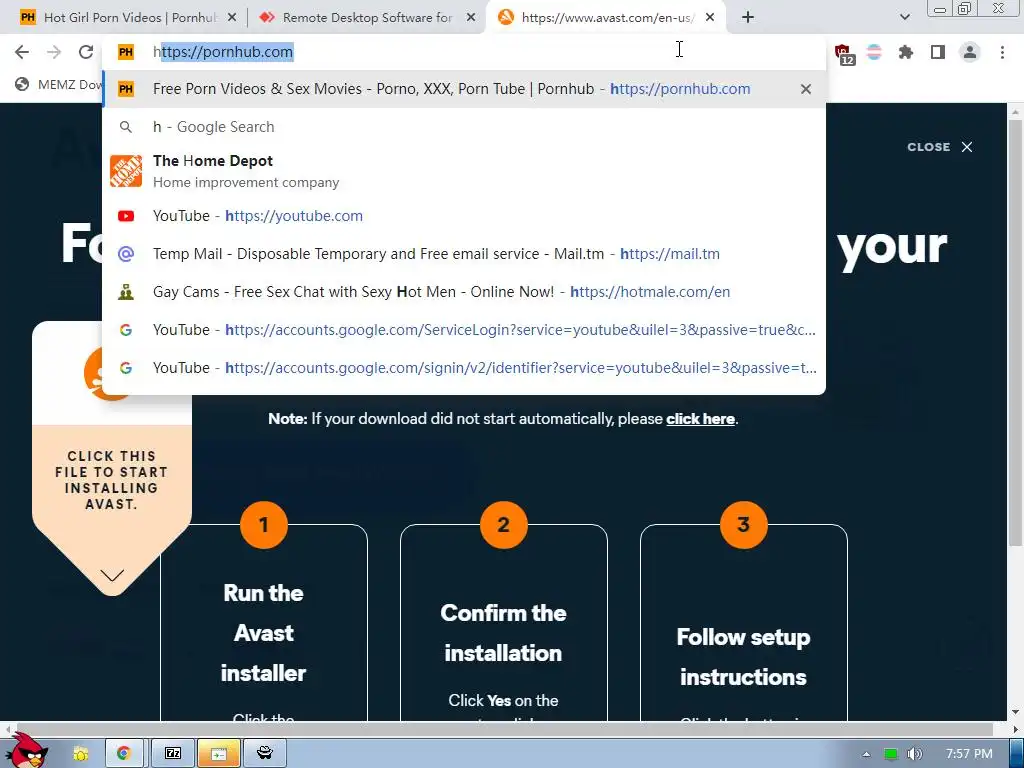This screenshot has height=768, width=1024.
Task: Open the MEMZ bookmark in bookmarks bar
Action: 59,84
